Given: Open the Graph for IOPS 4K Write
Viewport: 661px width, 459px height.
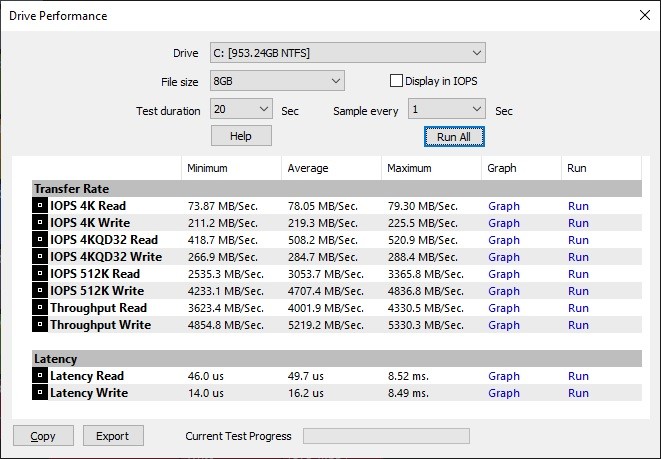Looking at the screenshot, I should coord(504,223).
